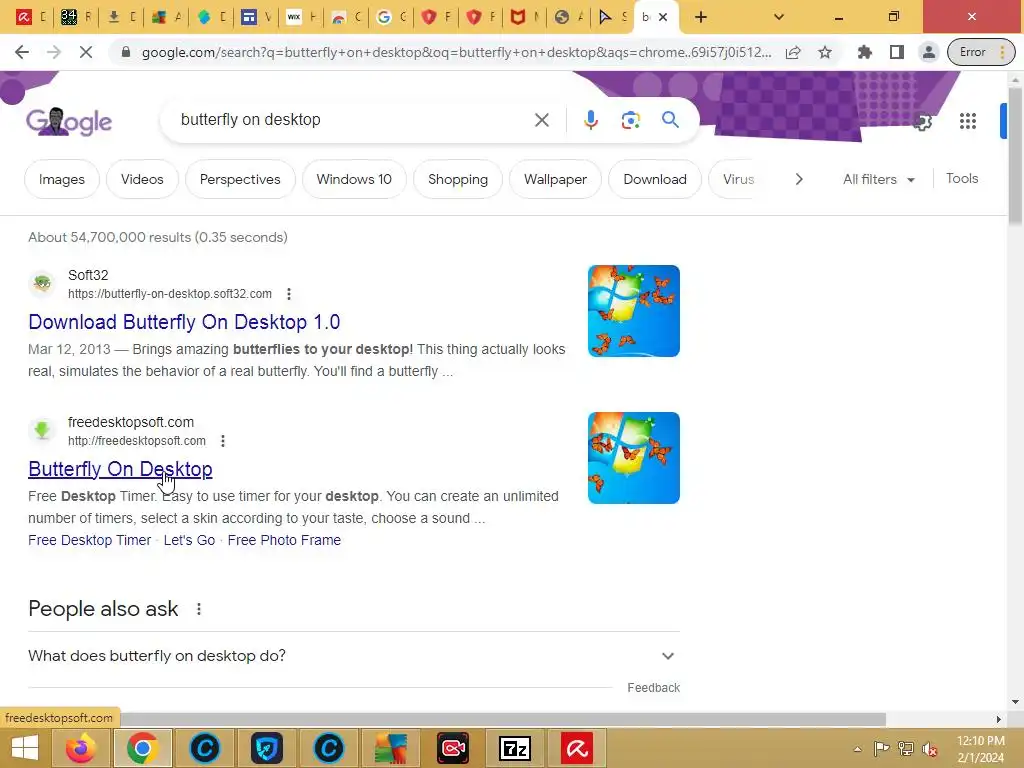Open the Butterfly On Desktop freedesktopsoft link
The height and width of the screenshot is (768, 1024).
(x=120, y=469)
